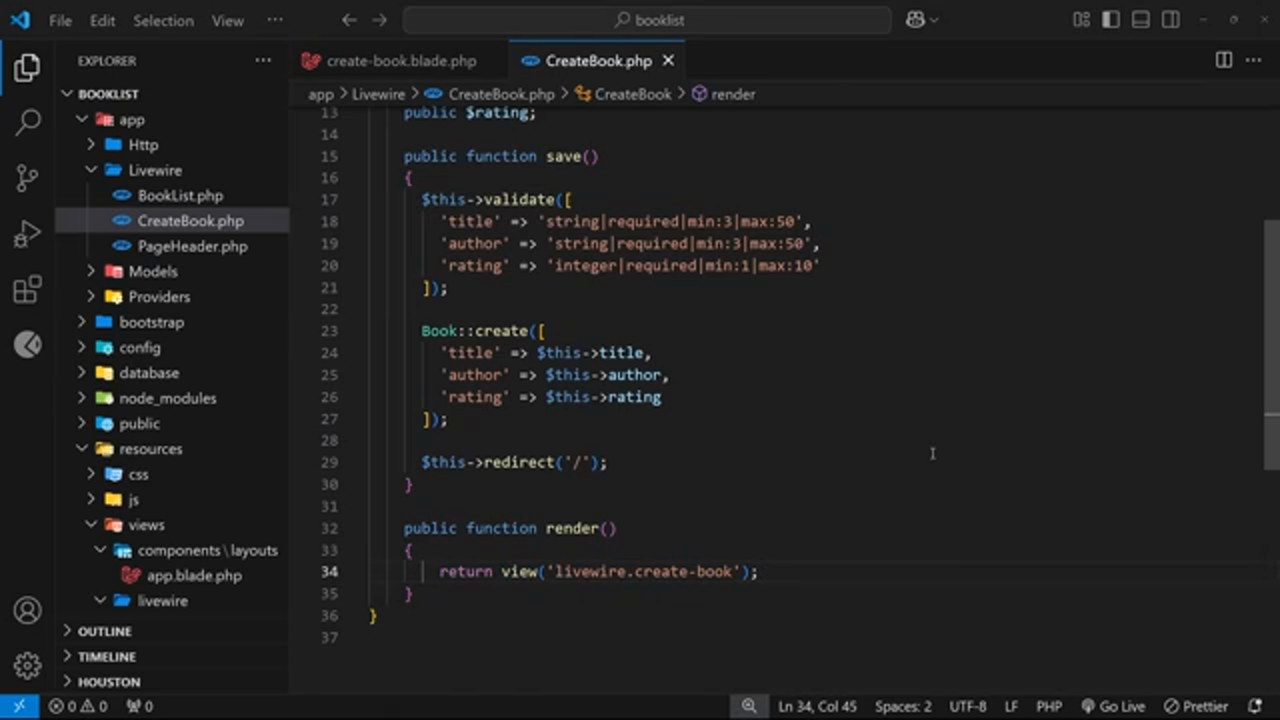Screen dimensions: 1280x720
Task: Open editor More Actions ellipsis
Action: pos(1253,61)
